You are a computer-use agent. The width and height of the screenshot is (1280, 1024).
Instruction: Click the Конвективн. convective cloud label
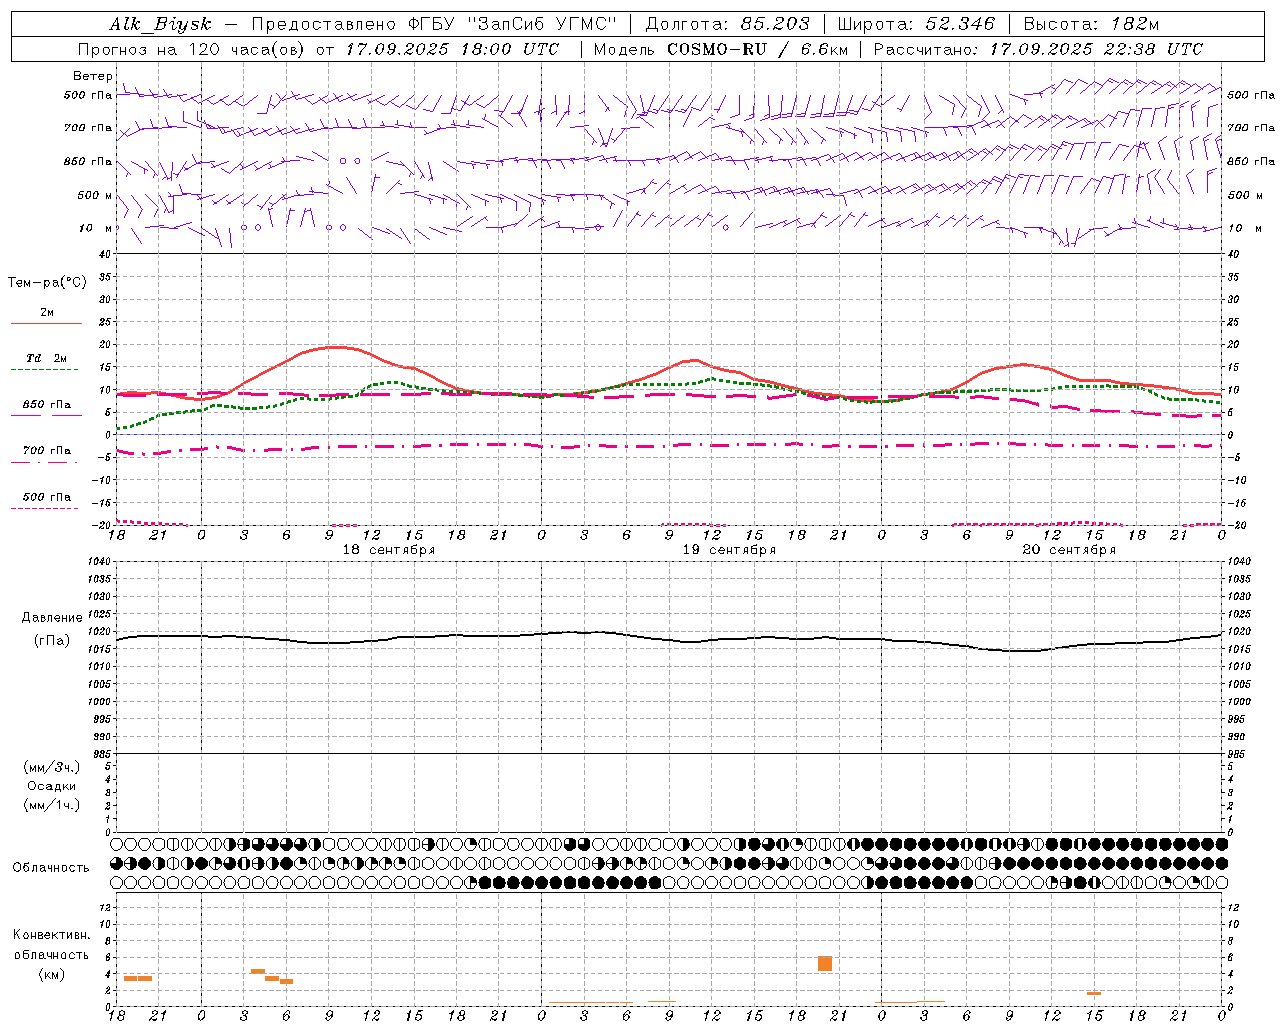click(52, 935)
